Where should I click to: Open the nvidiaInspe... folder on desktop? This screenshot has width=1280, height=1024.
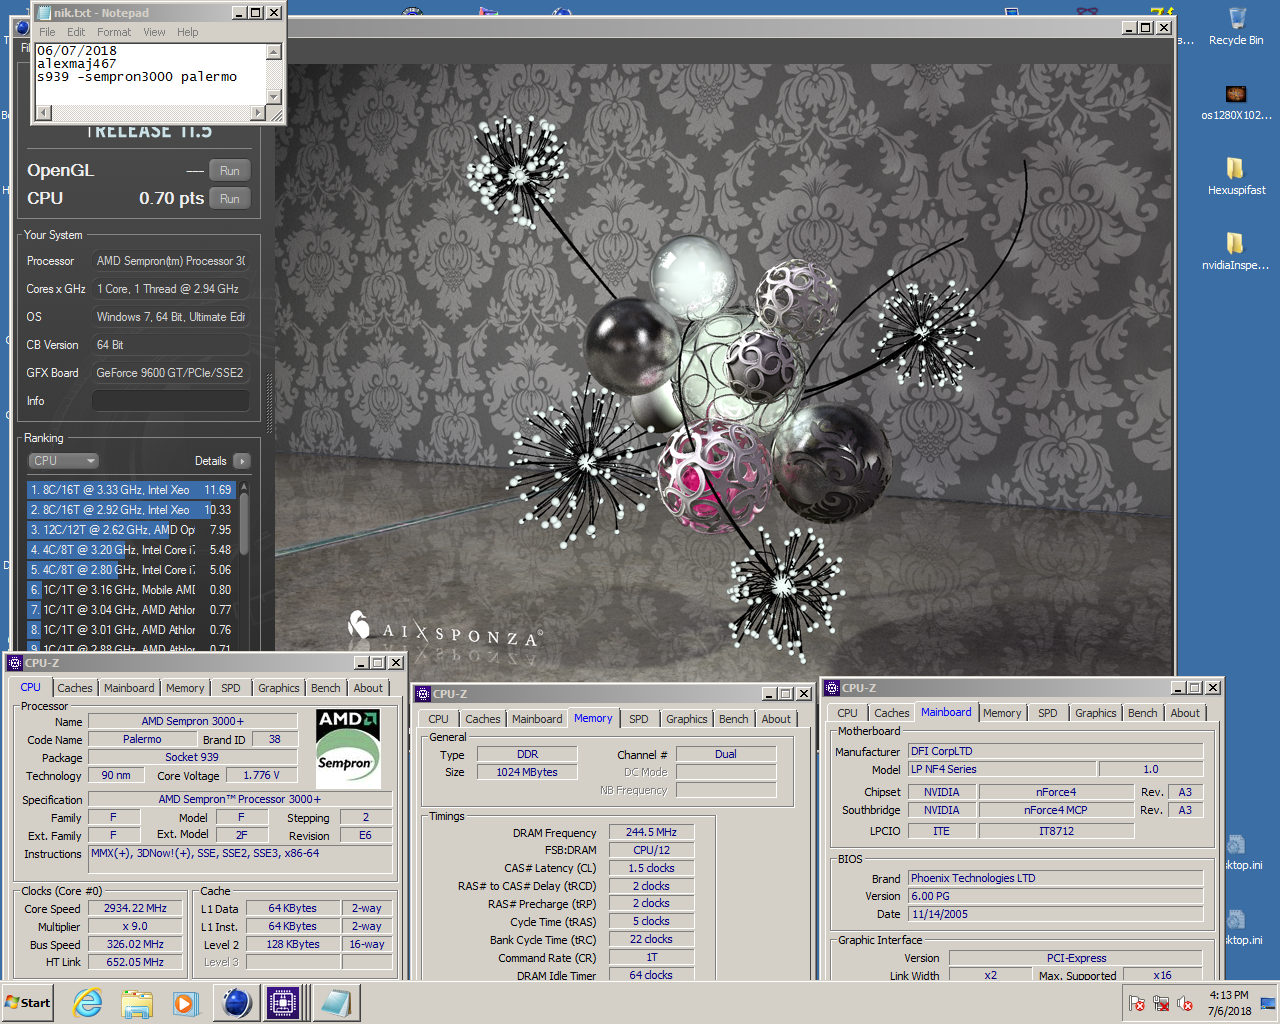(1236, 250)
